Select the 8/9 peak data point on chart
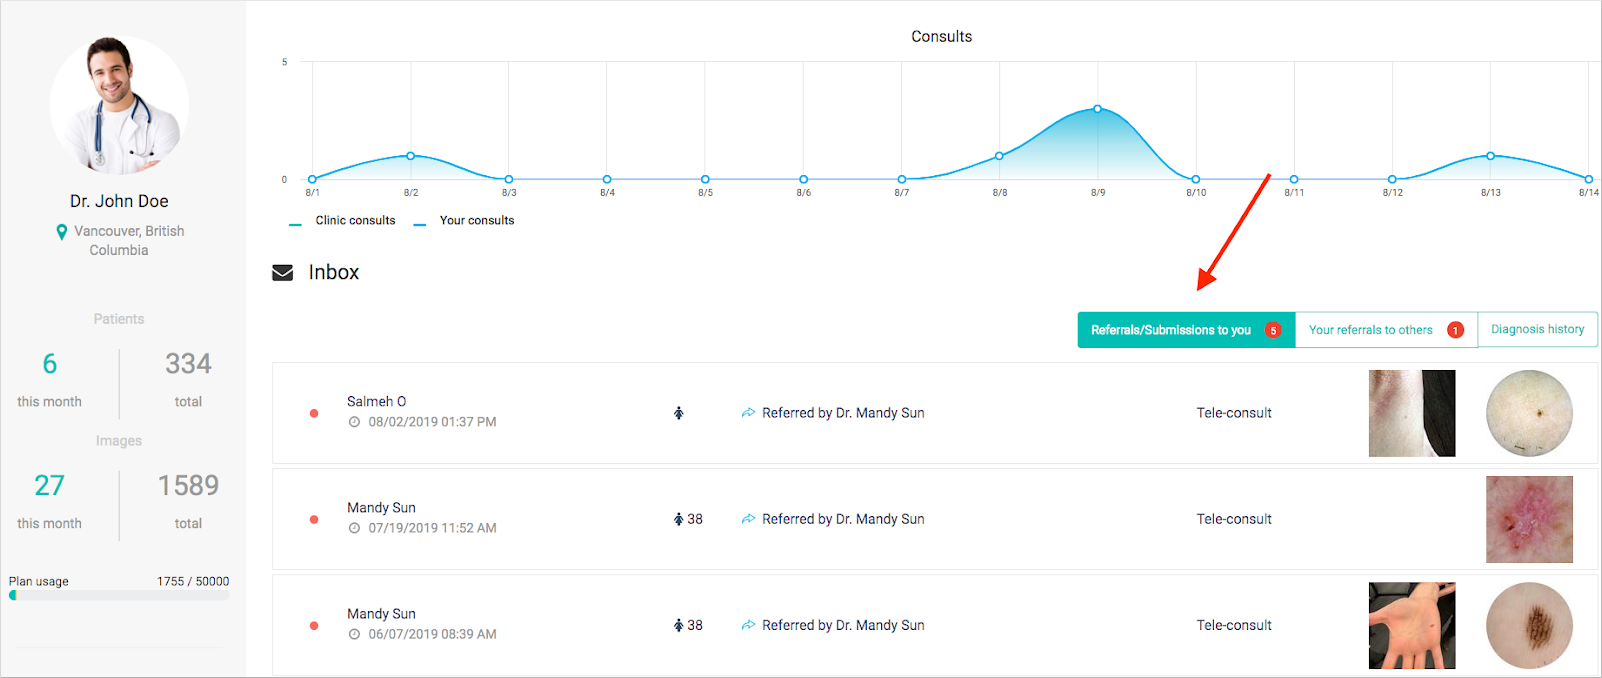This screenshot has width=1602, height=678. click(1097, 109)
